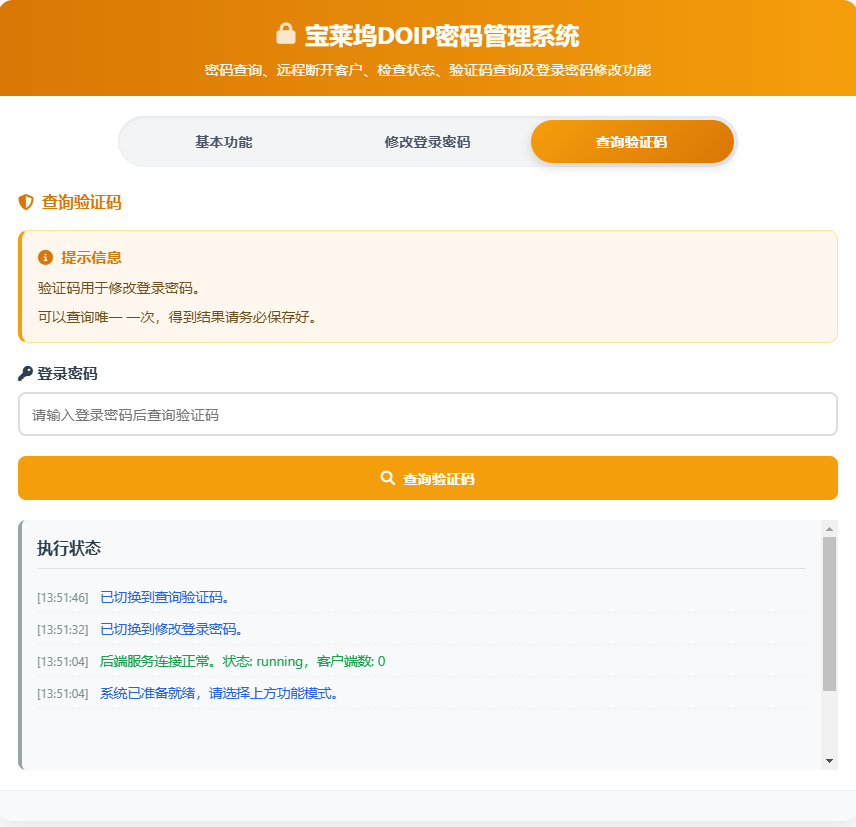
Task: Click the magnifier icon inside the query button
Action: [x=388, y=478]
